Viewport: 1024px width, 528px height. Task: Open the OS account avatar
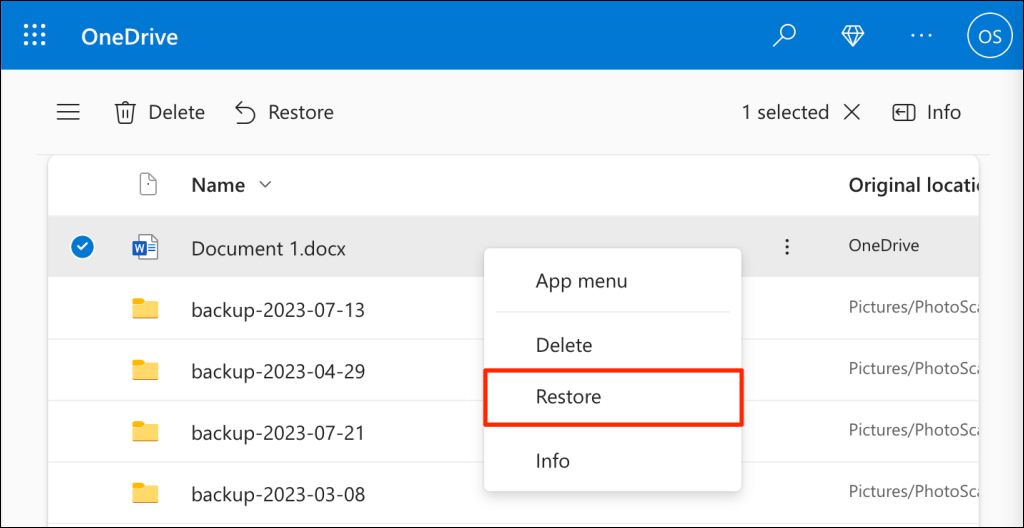pyautogui.click(x=990, y=36)
